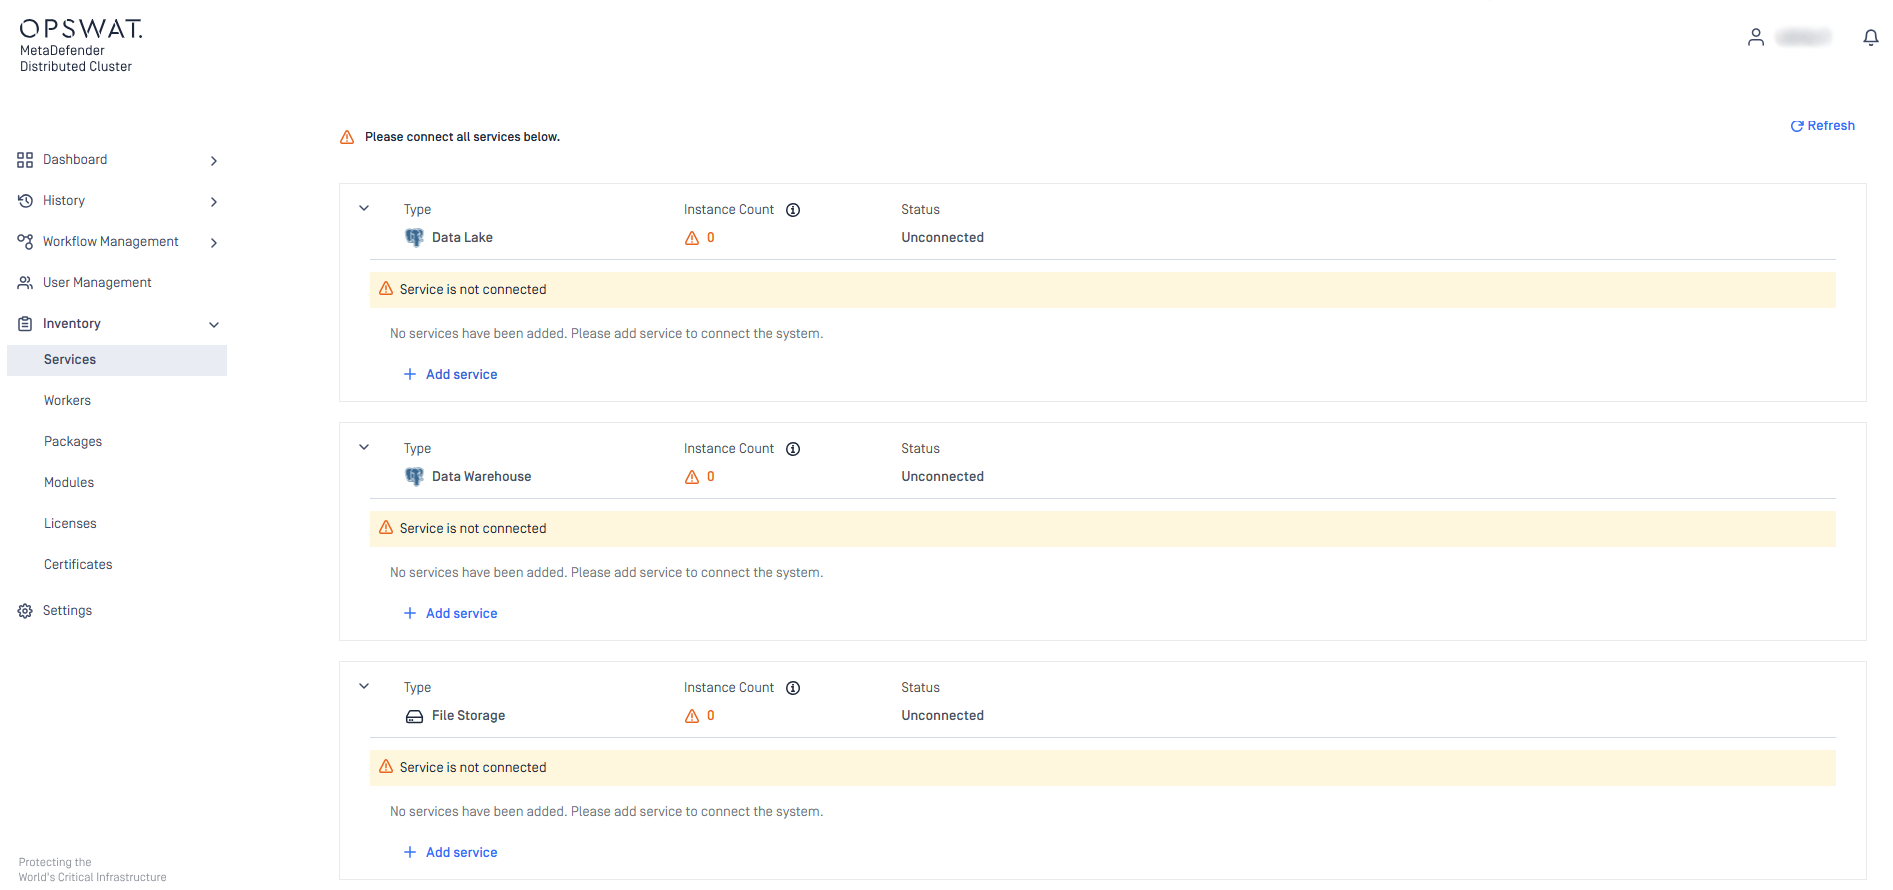The height and width of the screenshot is (890, 1893).
Task: Click the Workflow Management icon
Action: point(25,242)
